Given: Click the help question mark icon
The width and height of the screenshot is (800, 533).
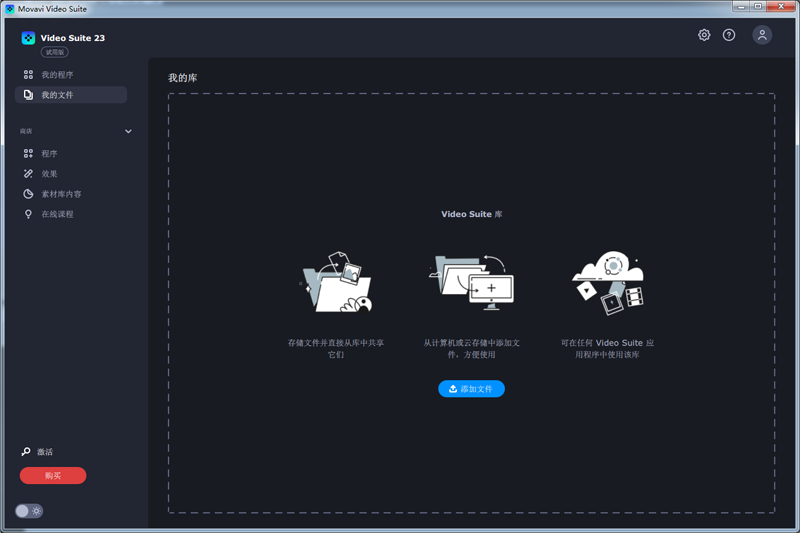Looking at the screenshot, I should pos(729,35).
